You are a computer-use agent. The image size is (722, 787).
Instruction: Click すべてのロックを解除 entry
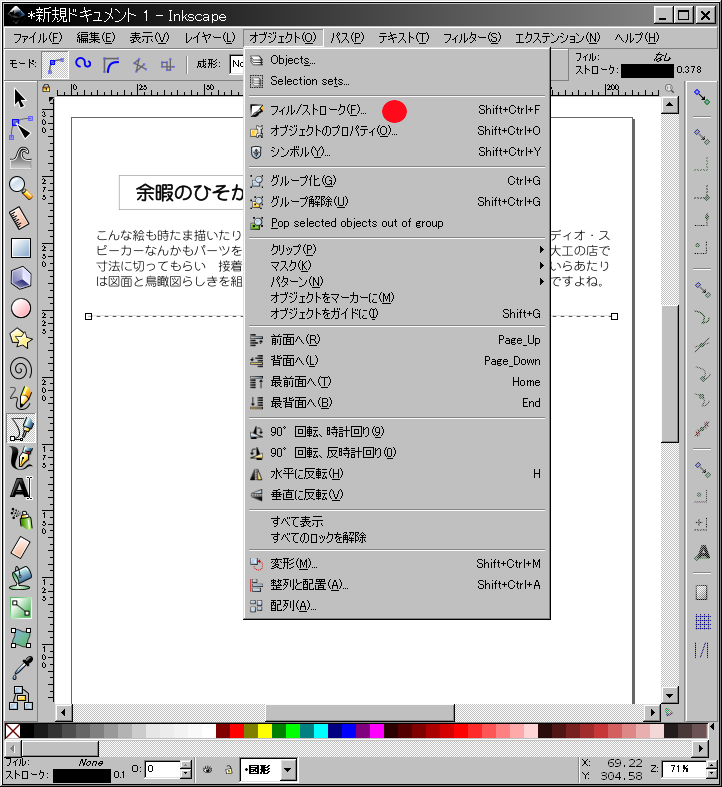(x=397, y=538)
